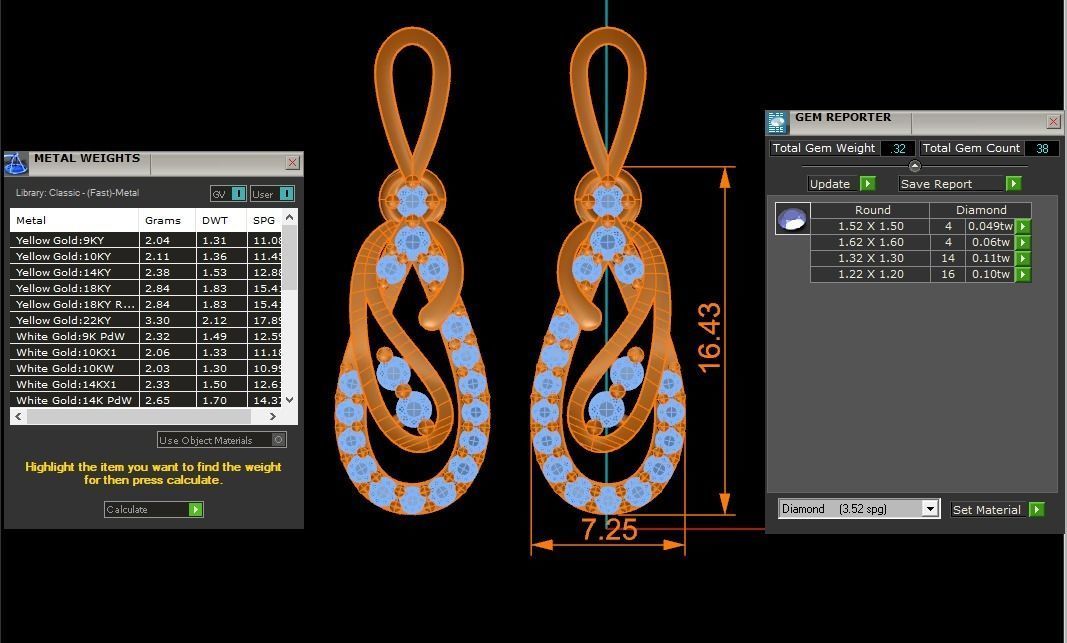This screenshot has height=643, width=1067.
Task: Select the Yellow Gold:9KY row
Action: coord(146,240)
